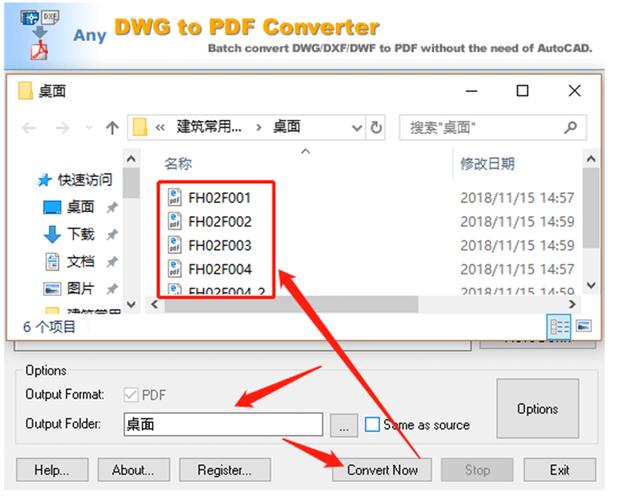Click the horizontal scrollbar thumb
Viewport: 625px width, 500px height.
pyautogui.click(x=291, y=305)
